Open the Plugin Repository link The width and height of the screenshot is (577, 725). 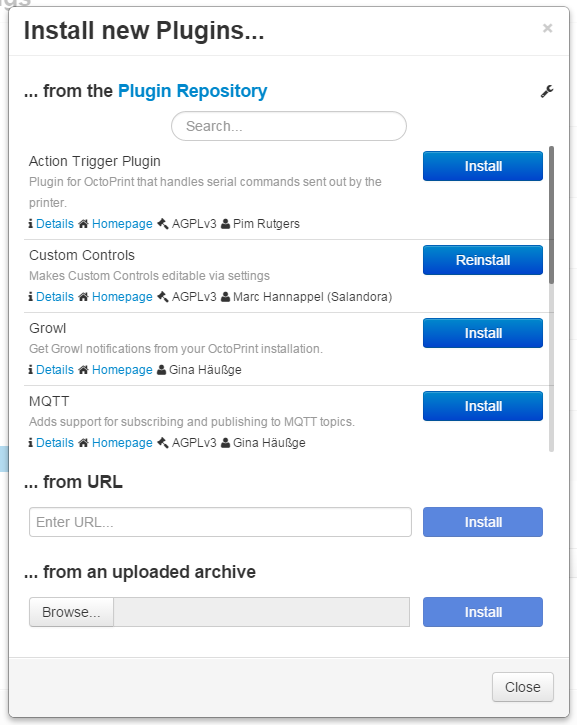click(192, 91)
